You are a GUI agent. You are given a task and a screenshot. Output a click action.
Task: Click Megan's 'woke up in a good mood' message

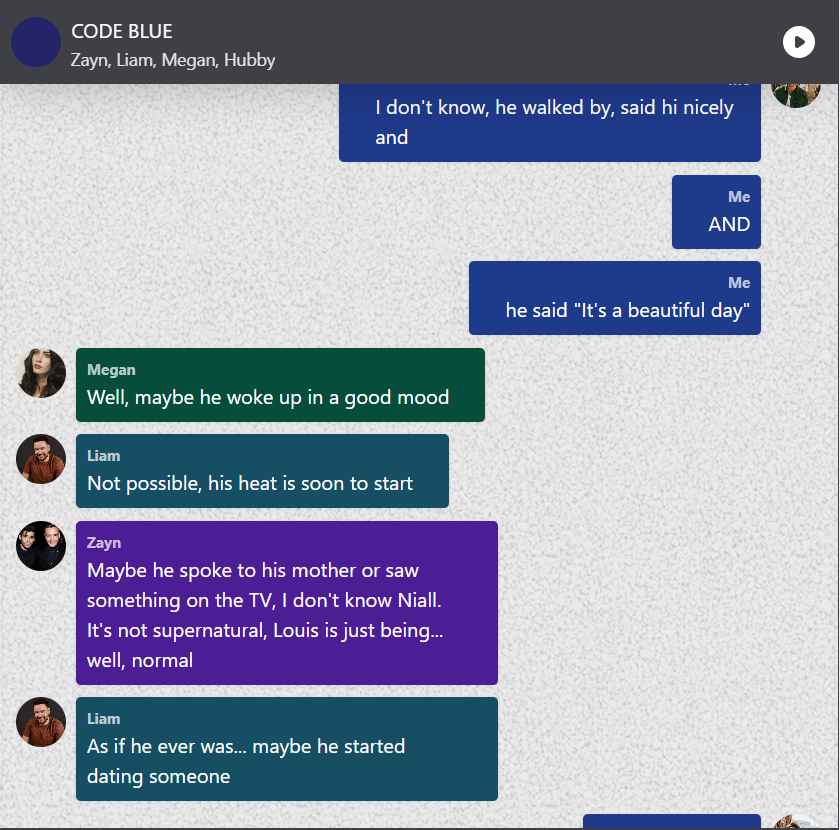click(x=280, y=385)
